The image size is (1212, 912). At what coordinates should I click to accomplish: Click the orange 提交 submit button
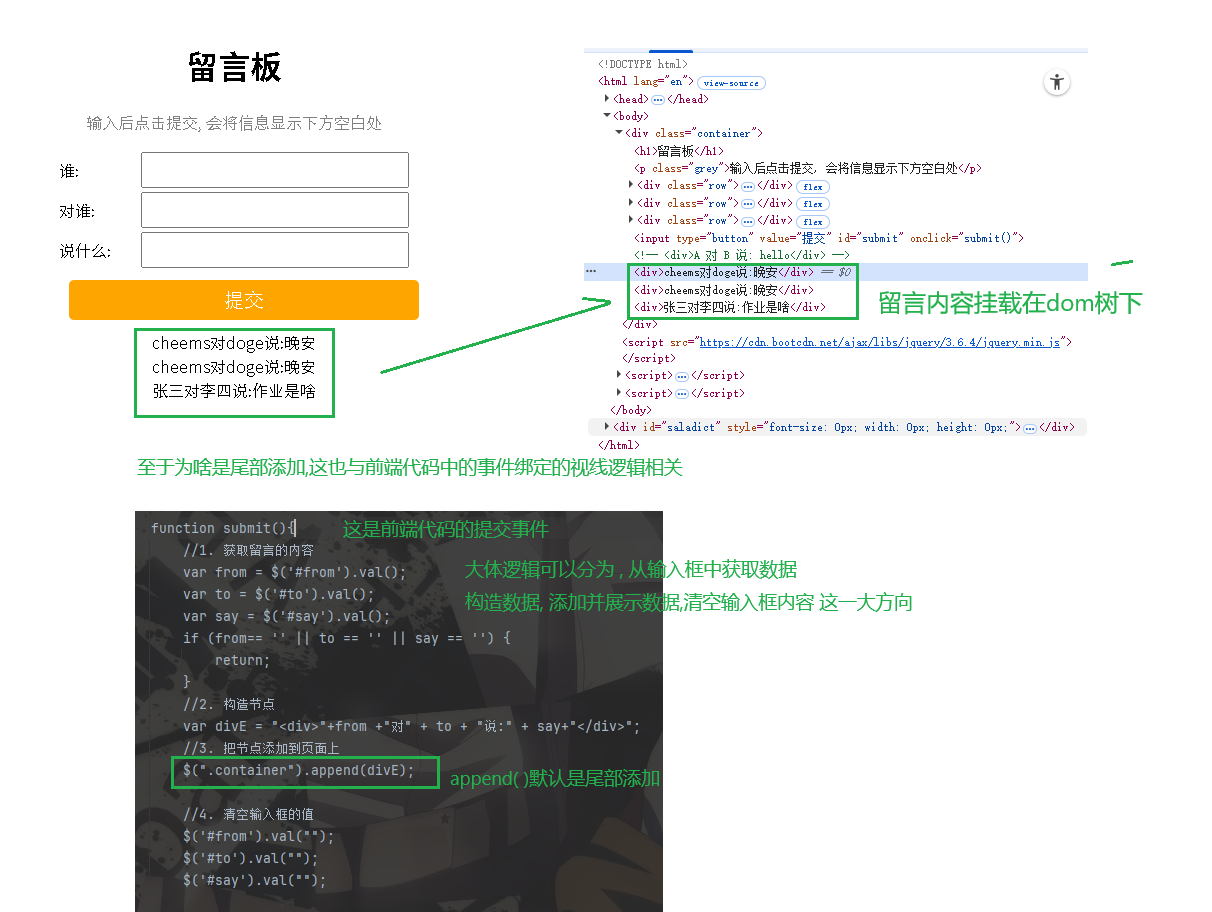coord(244,300)
